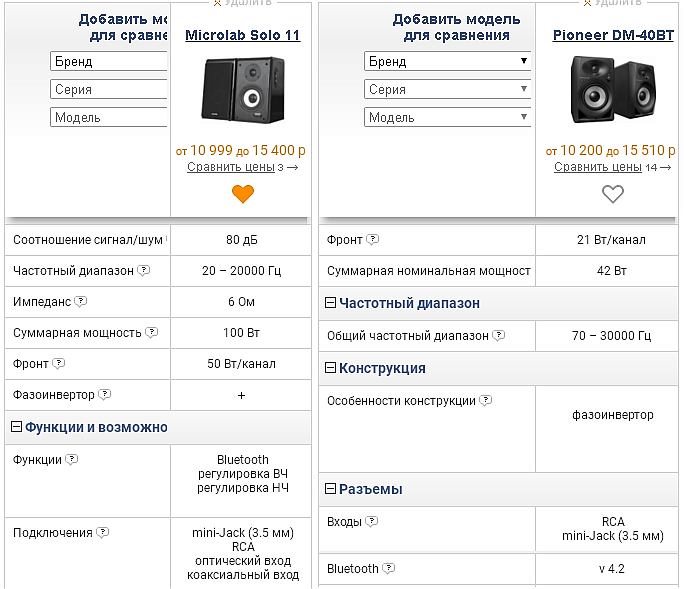
Task: Open help icon beside Суммарная мощность
Action: (x=151, y=332)
